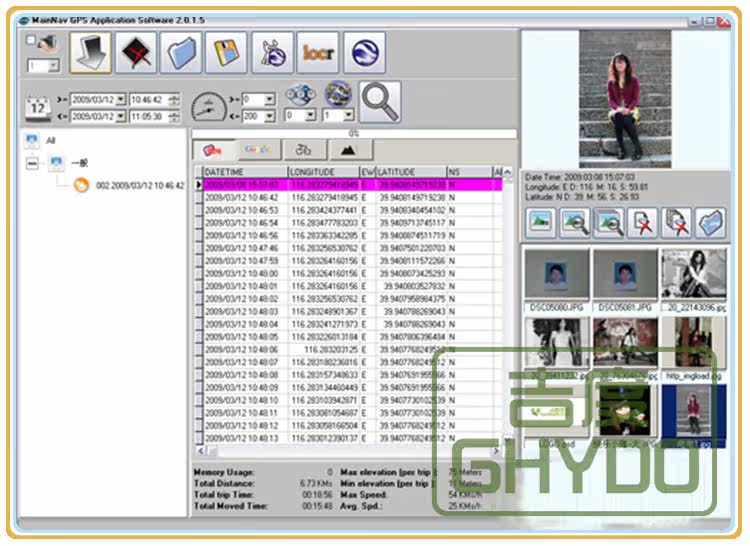The height and width of the screenshot is (546, 750).
Task: Click the table's vertical scrollbar up arrow
Action: pyautogui.click(x=508, y=172)
